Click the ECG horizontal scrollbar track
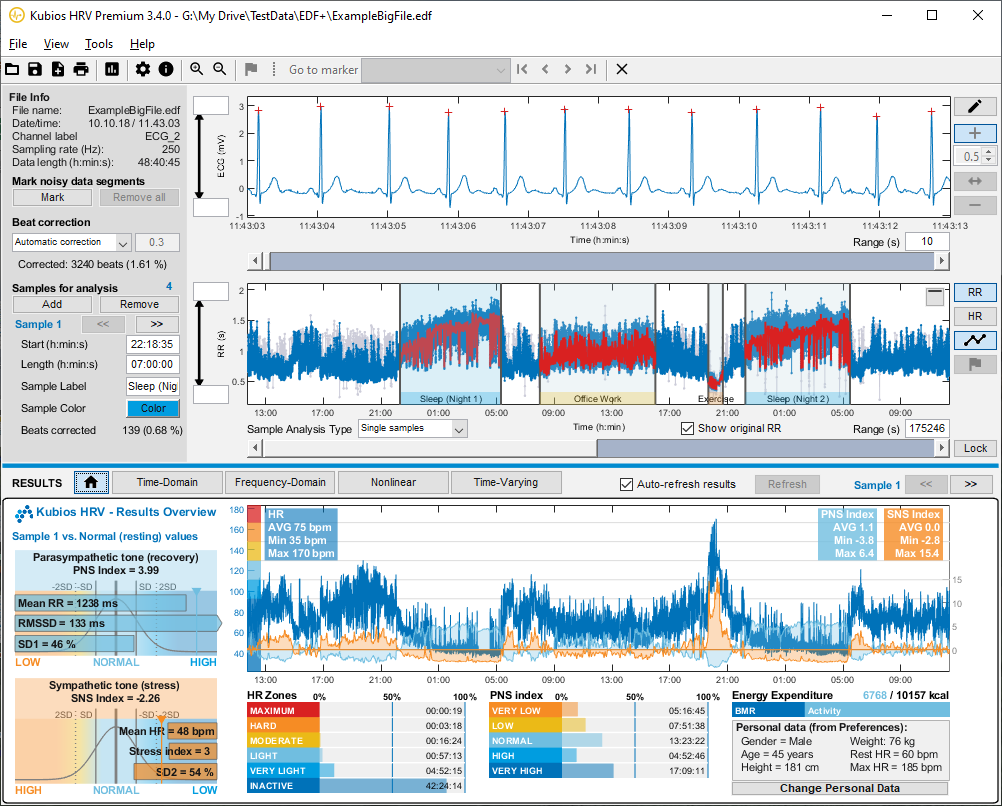The image size is (1002, 806). 602,261
